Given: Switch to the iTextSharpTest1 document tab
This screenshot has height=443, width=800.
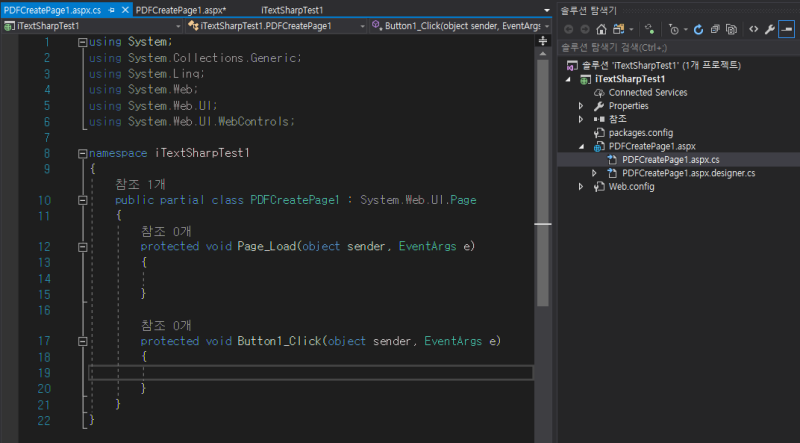Looking at the screenshot, I should click(x=291, y=9).
